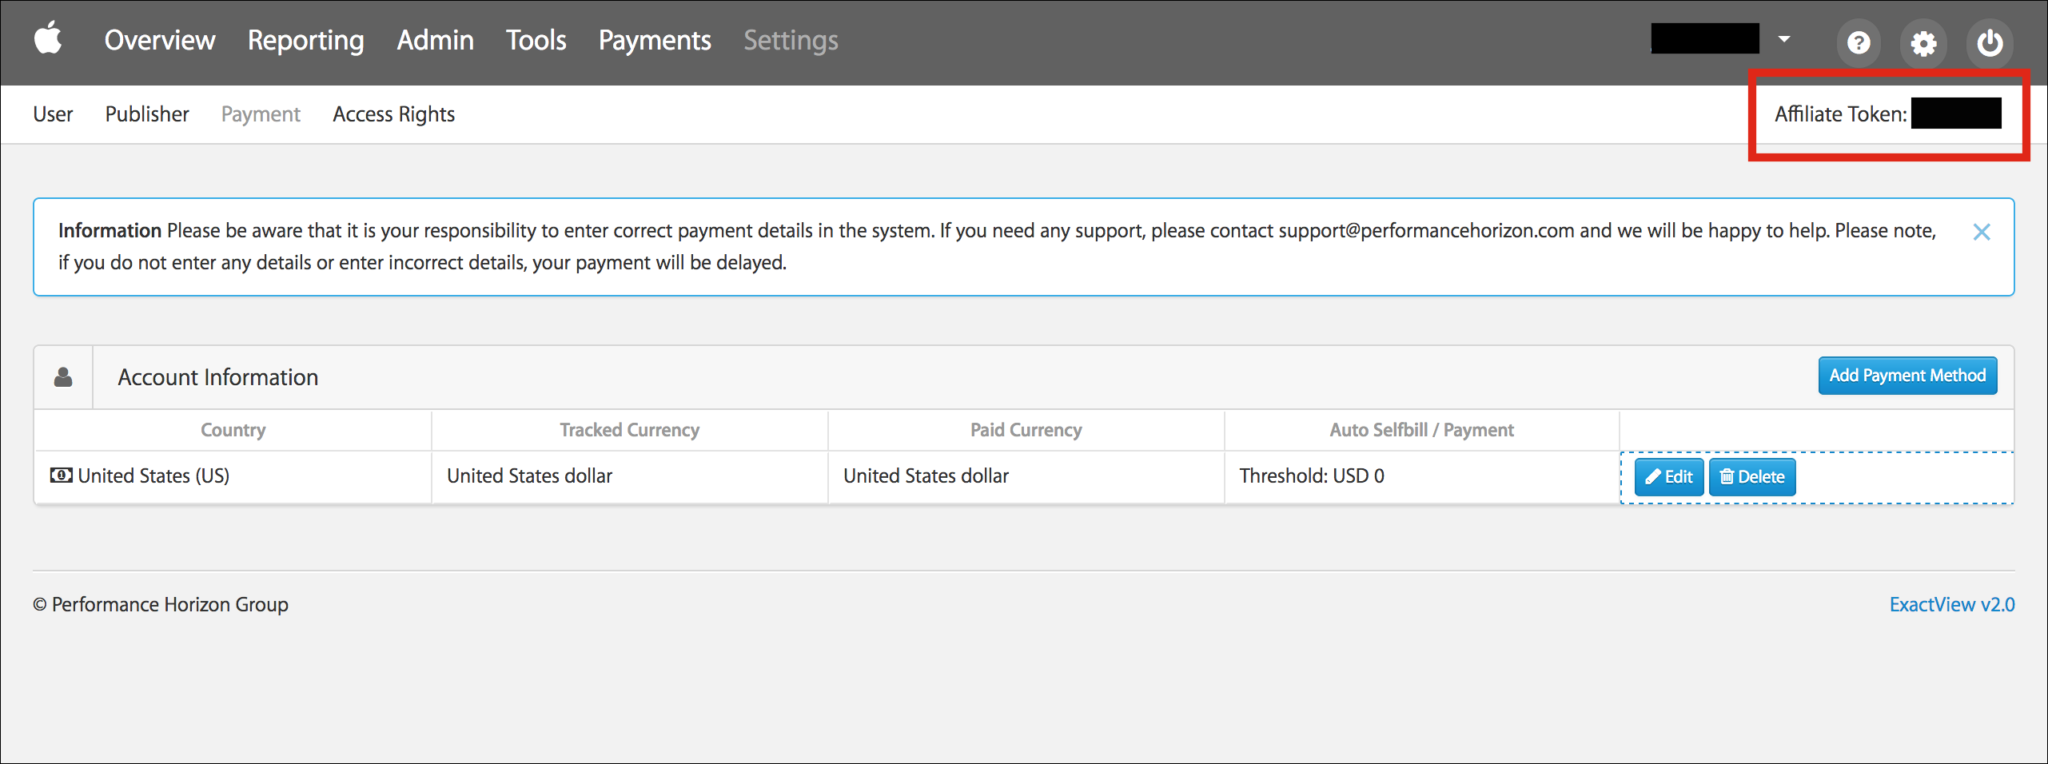Dismiss the Information banner with X
The height and width of the screenshot is (764, 2048).
pyautogui.click(x=1981, y=232)
